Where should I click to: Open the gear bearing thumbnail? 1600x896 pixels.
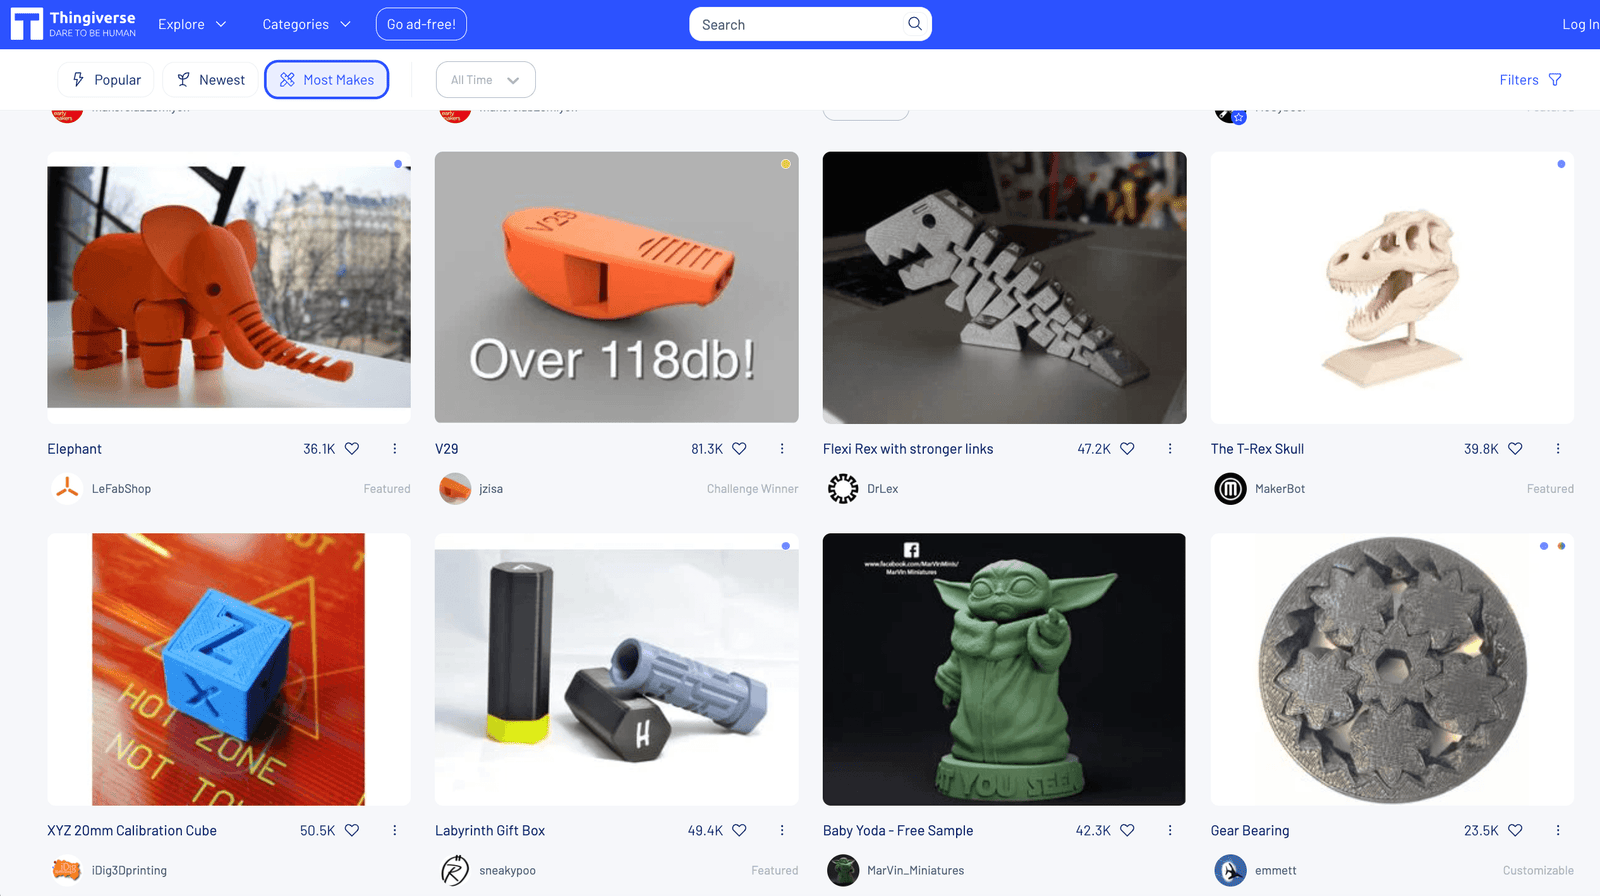1392,670
